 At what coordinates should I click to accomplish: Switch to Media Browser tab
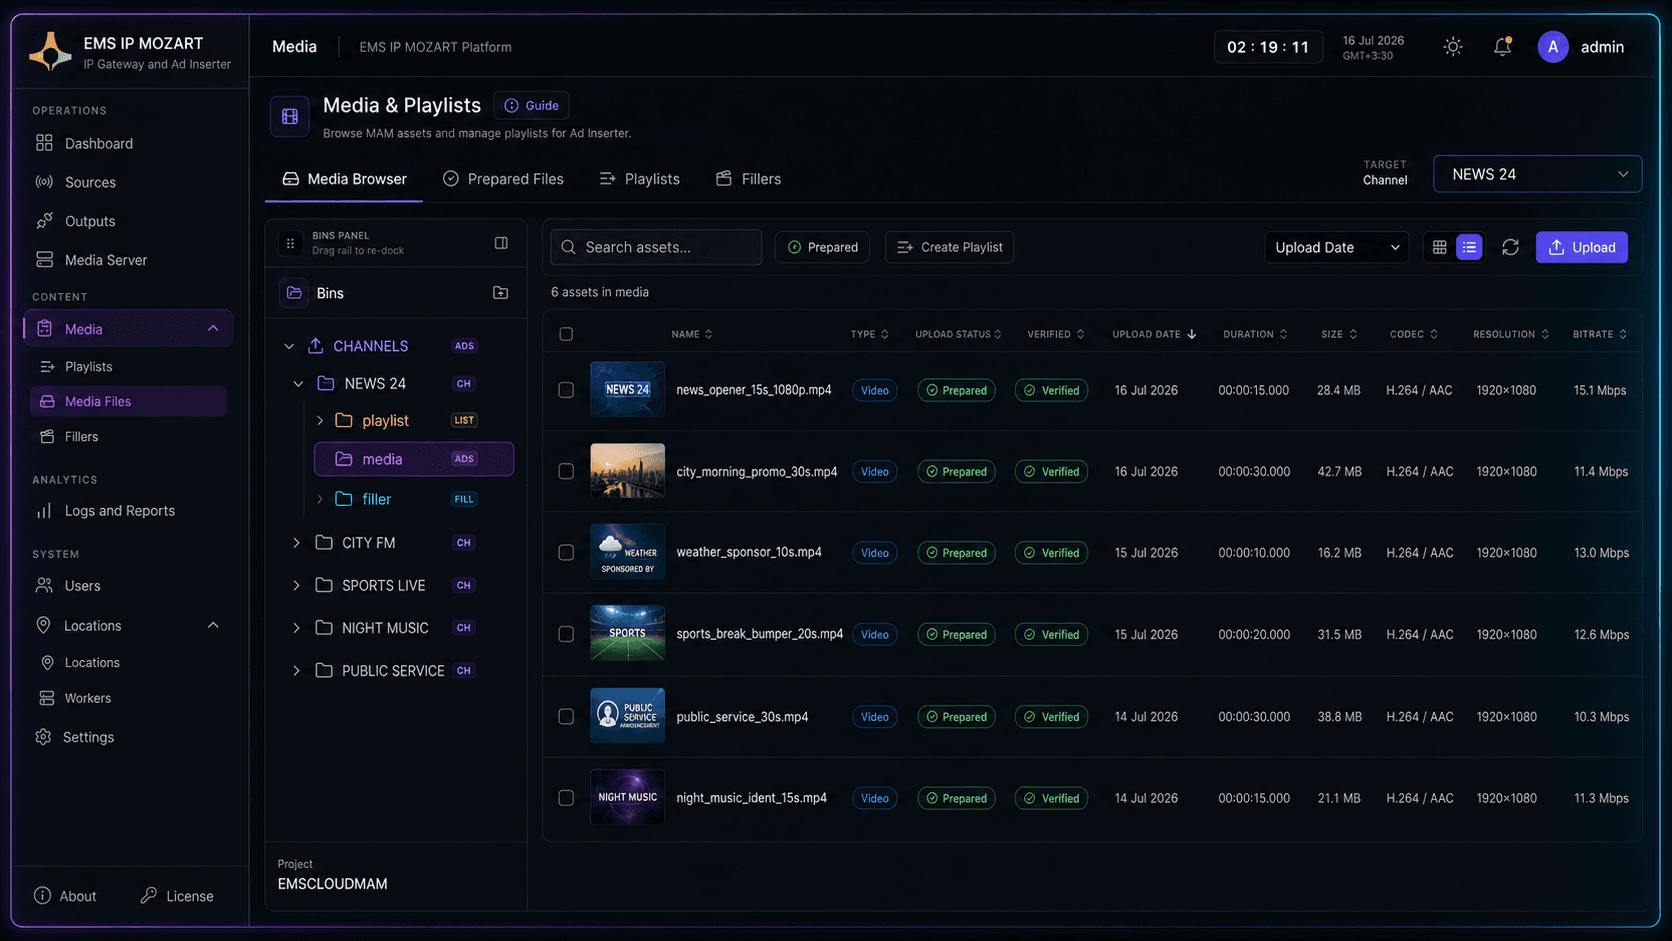coord(344,179)
